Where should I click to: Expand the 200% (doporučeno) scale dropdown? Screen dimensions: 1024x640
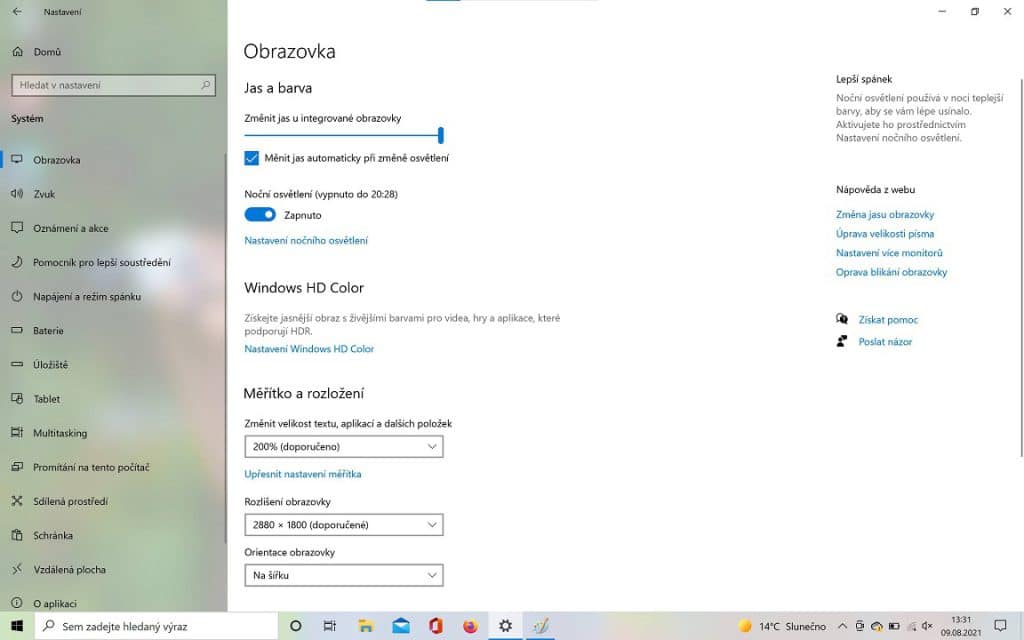point(344,447)
